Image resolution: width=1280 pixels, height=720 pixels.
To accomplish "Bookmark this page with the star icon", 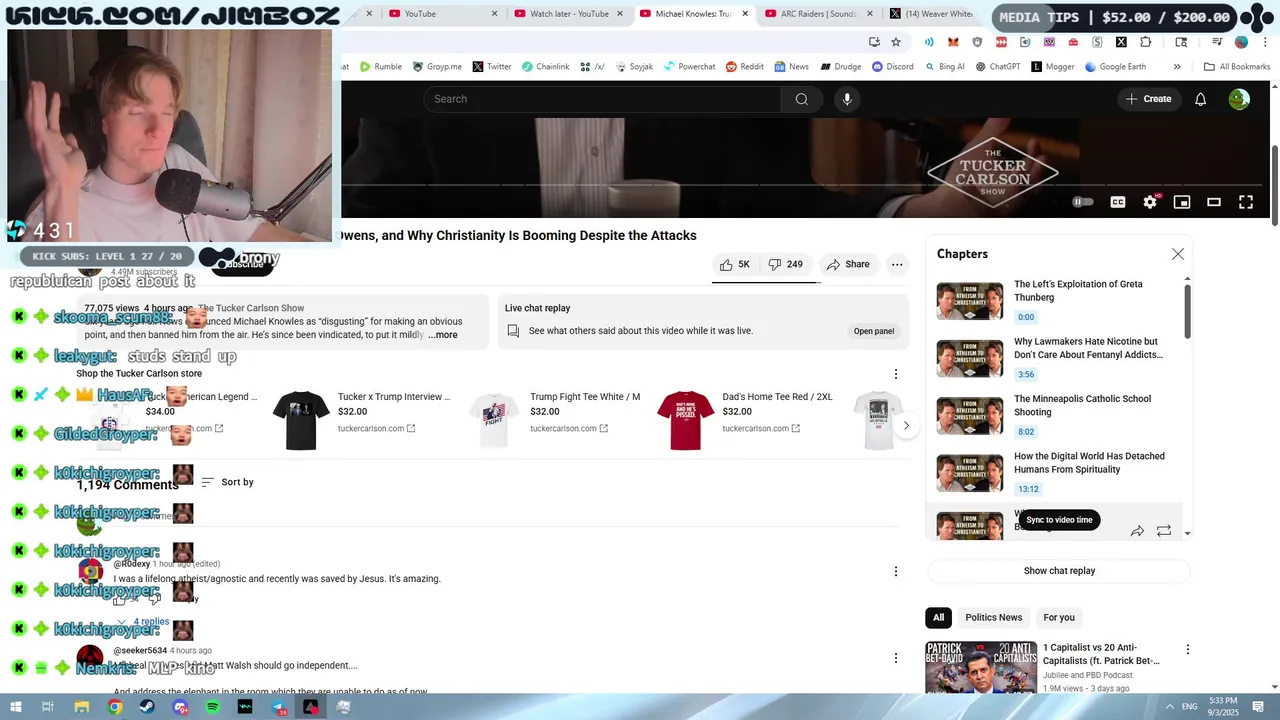I will (x=896, y=42).
